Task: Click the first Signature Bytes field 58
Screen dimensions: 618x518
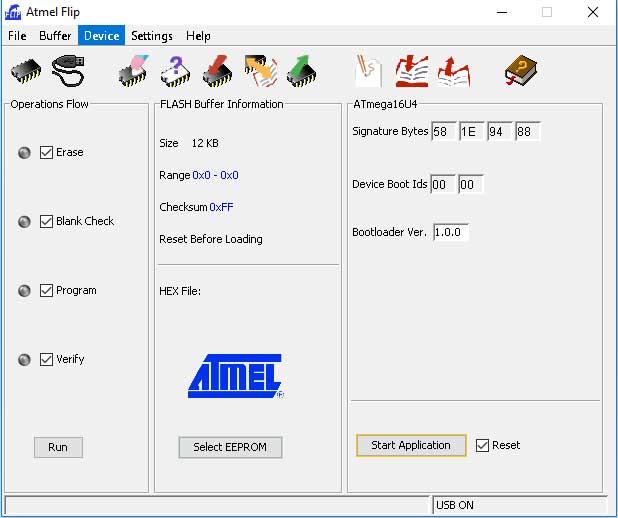Action: point(444,131)
